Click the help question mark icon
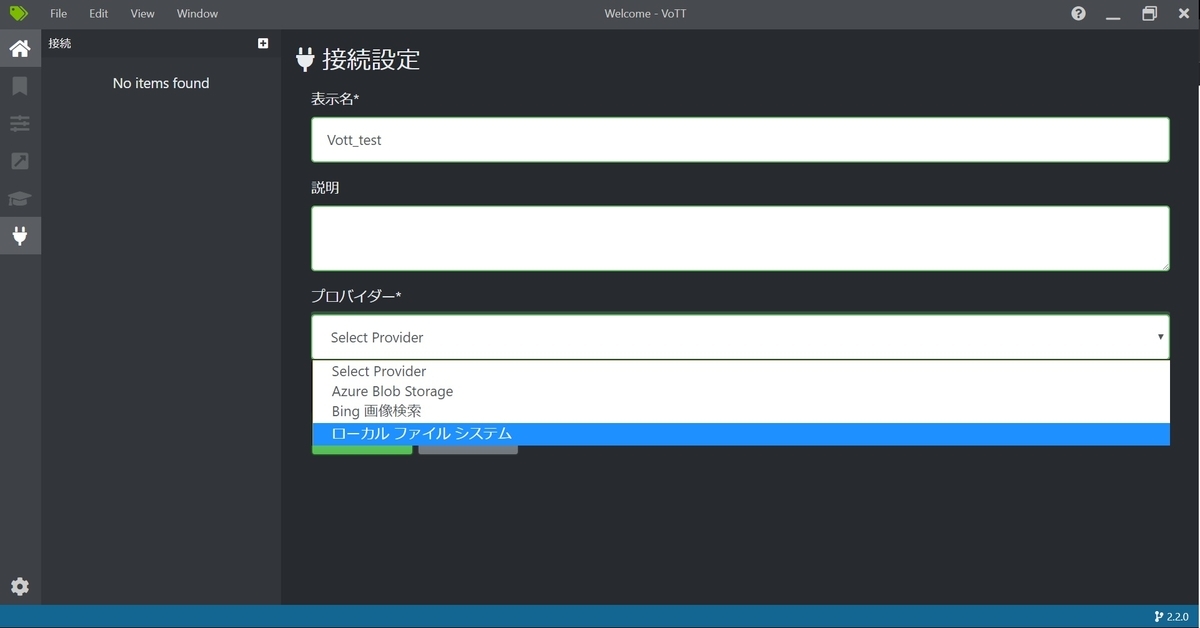Image resolution: width=1200 pixels, height=628 pixels. [x=1078, y=13]
